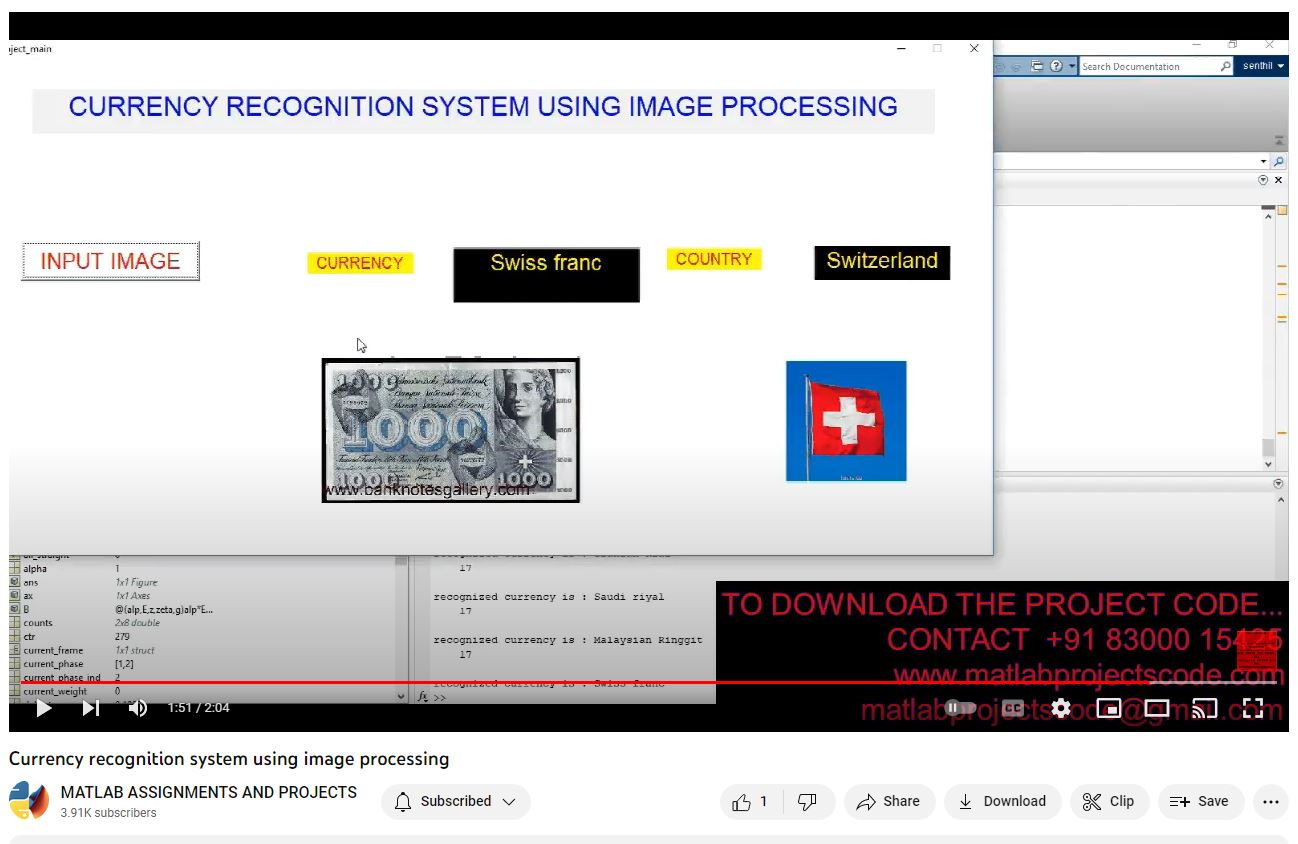Enable theater mode
The width and height of the screenshot is (1298, 844).
click(1157, 708)
